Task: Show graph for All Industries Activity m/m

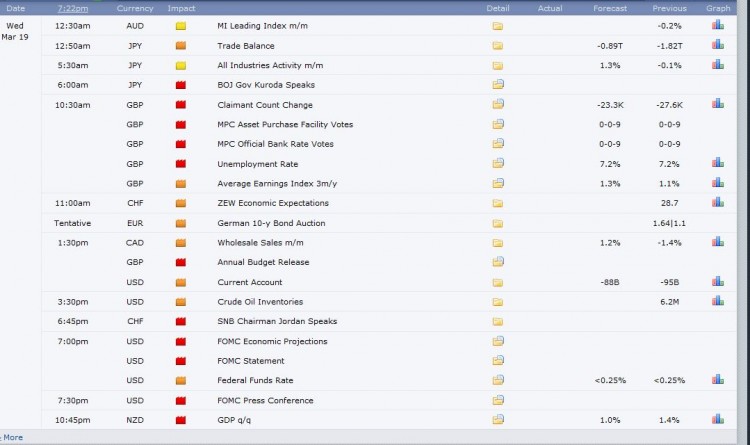Action: click(x=717, y=64)
